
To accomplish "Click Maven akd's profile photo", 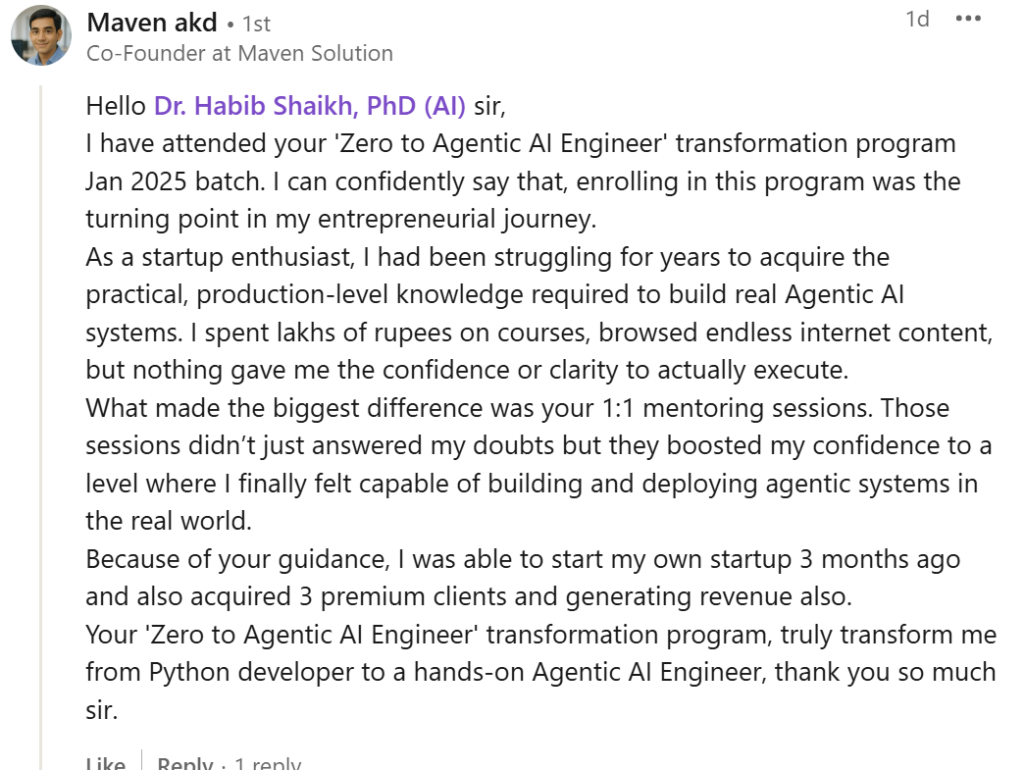I will pyautogui.click(x=41, y=35).
